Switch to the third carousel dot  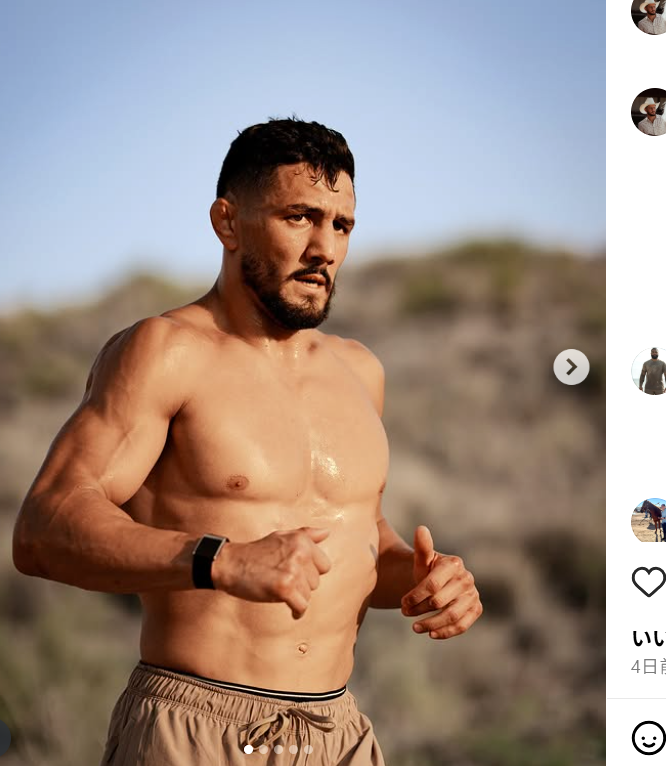click(x=279, y=749)
